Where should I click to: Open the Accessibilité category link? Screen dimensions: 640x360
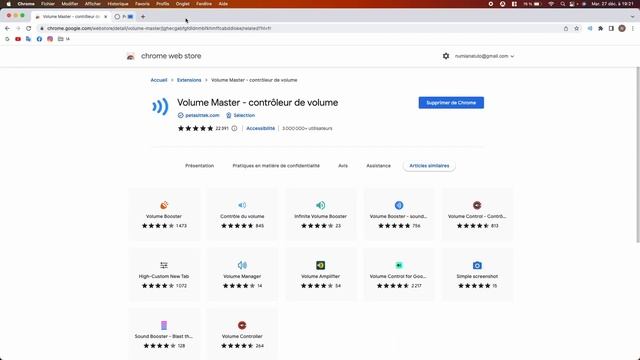(260, 128)
